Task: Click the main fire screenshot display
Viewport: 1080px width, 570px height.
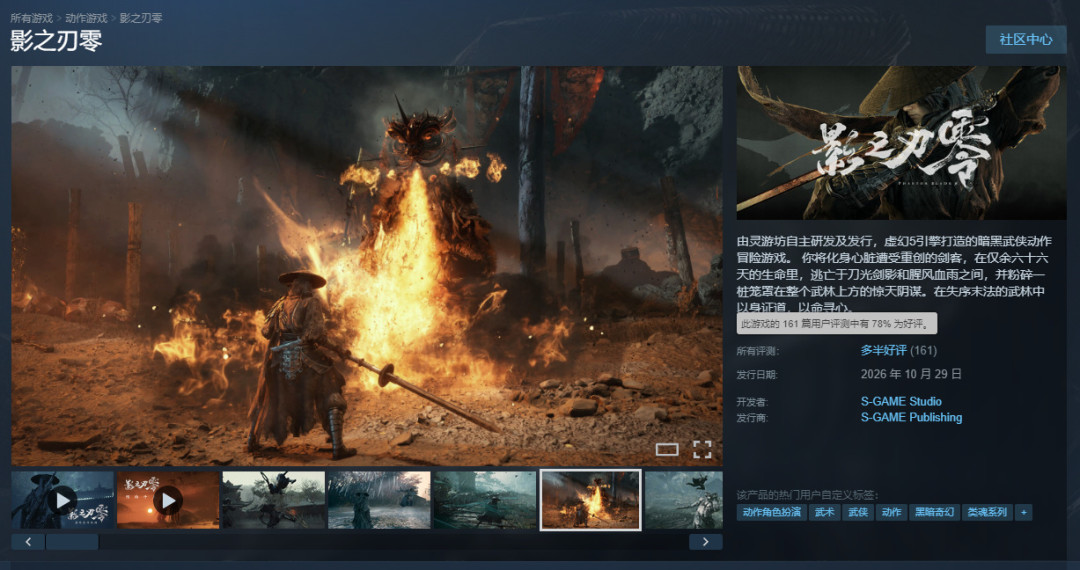Action: 367,266
